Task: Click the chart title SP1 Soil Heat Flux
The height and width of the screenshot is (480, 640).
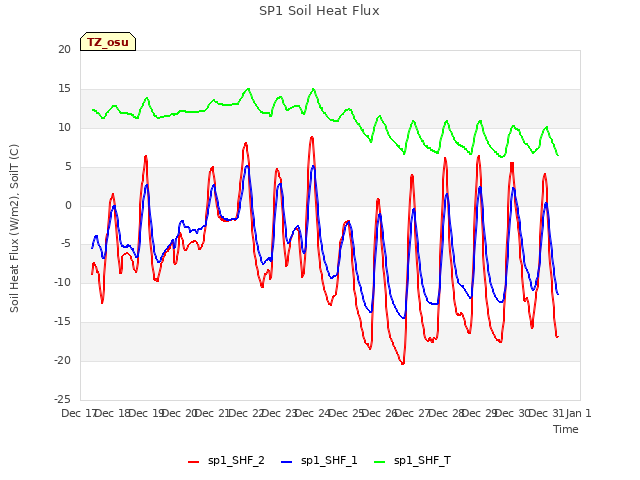Action: (x=319, y=11)
